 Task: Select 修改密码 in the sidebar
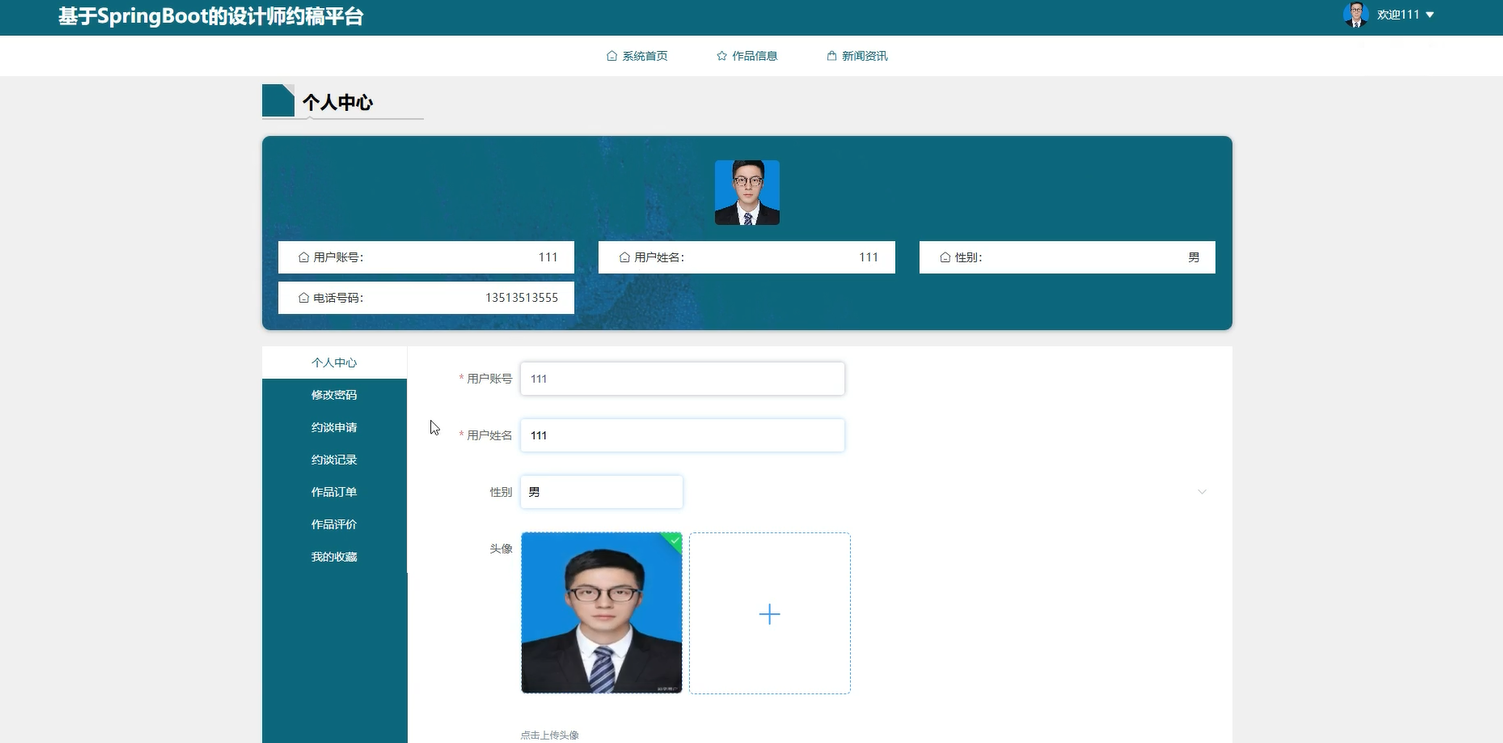334,394
